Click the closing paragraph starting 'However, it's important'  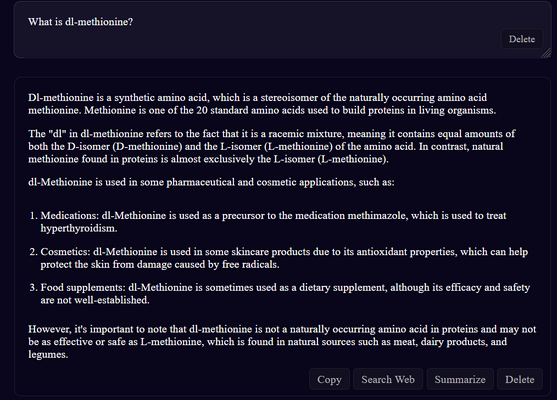(282, 341)
